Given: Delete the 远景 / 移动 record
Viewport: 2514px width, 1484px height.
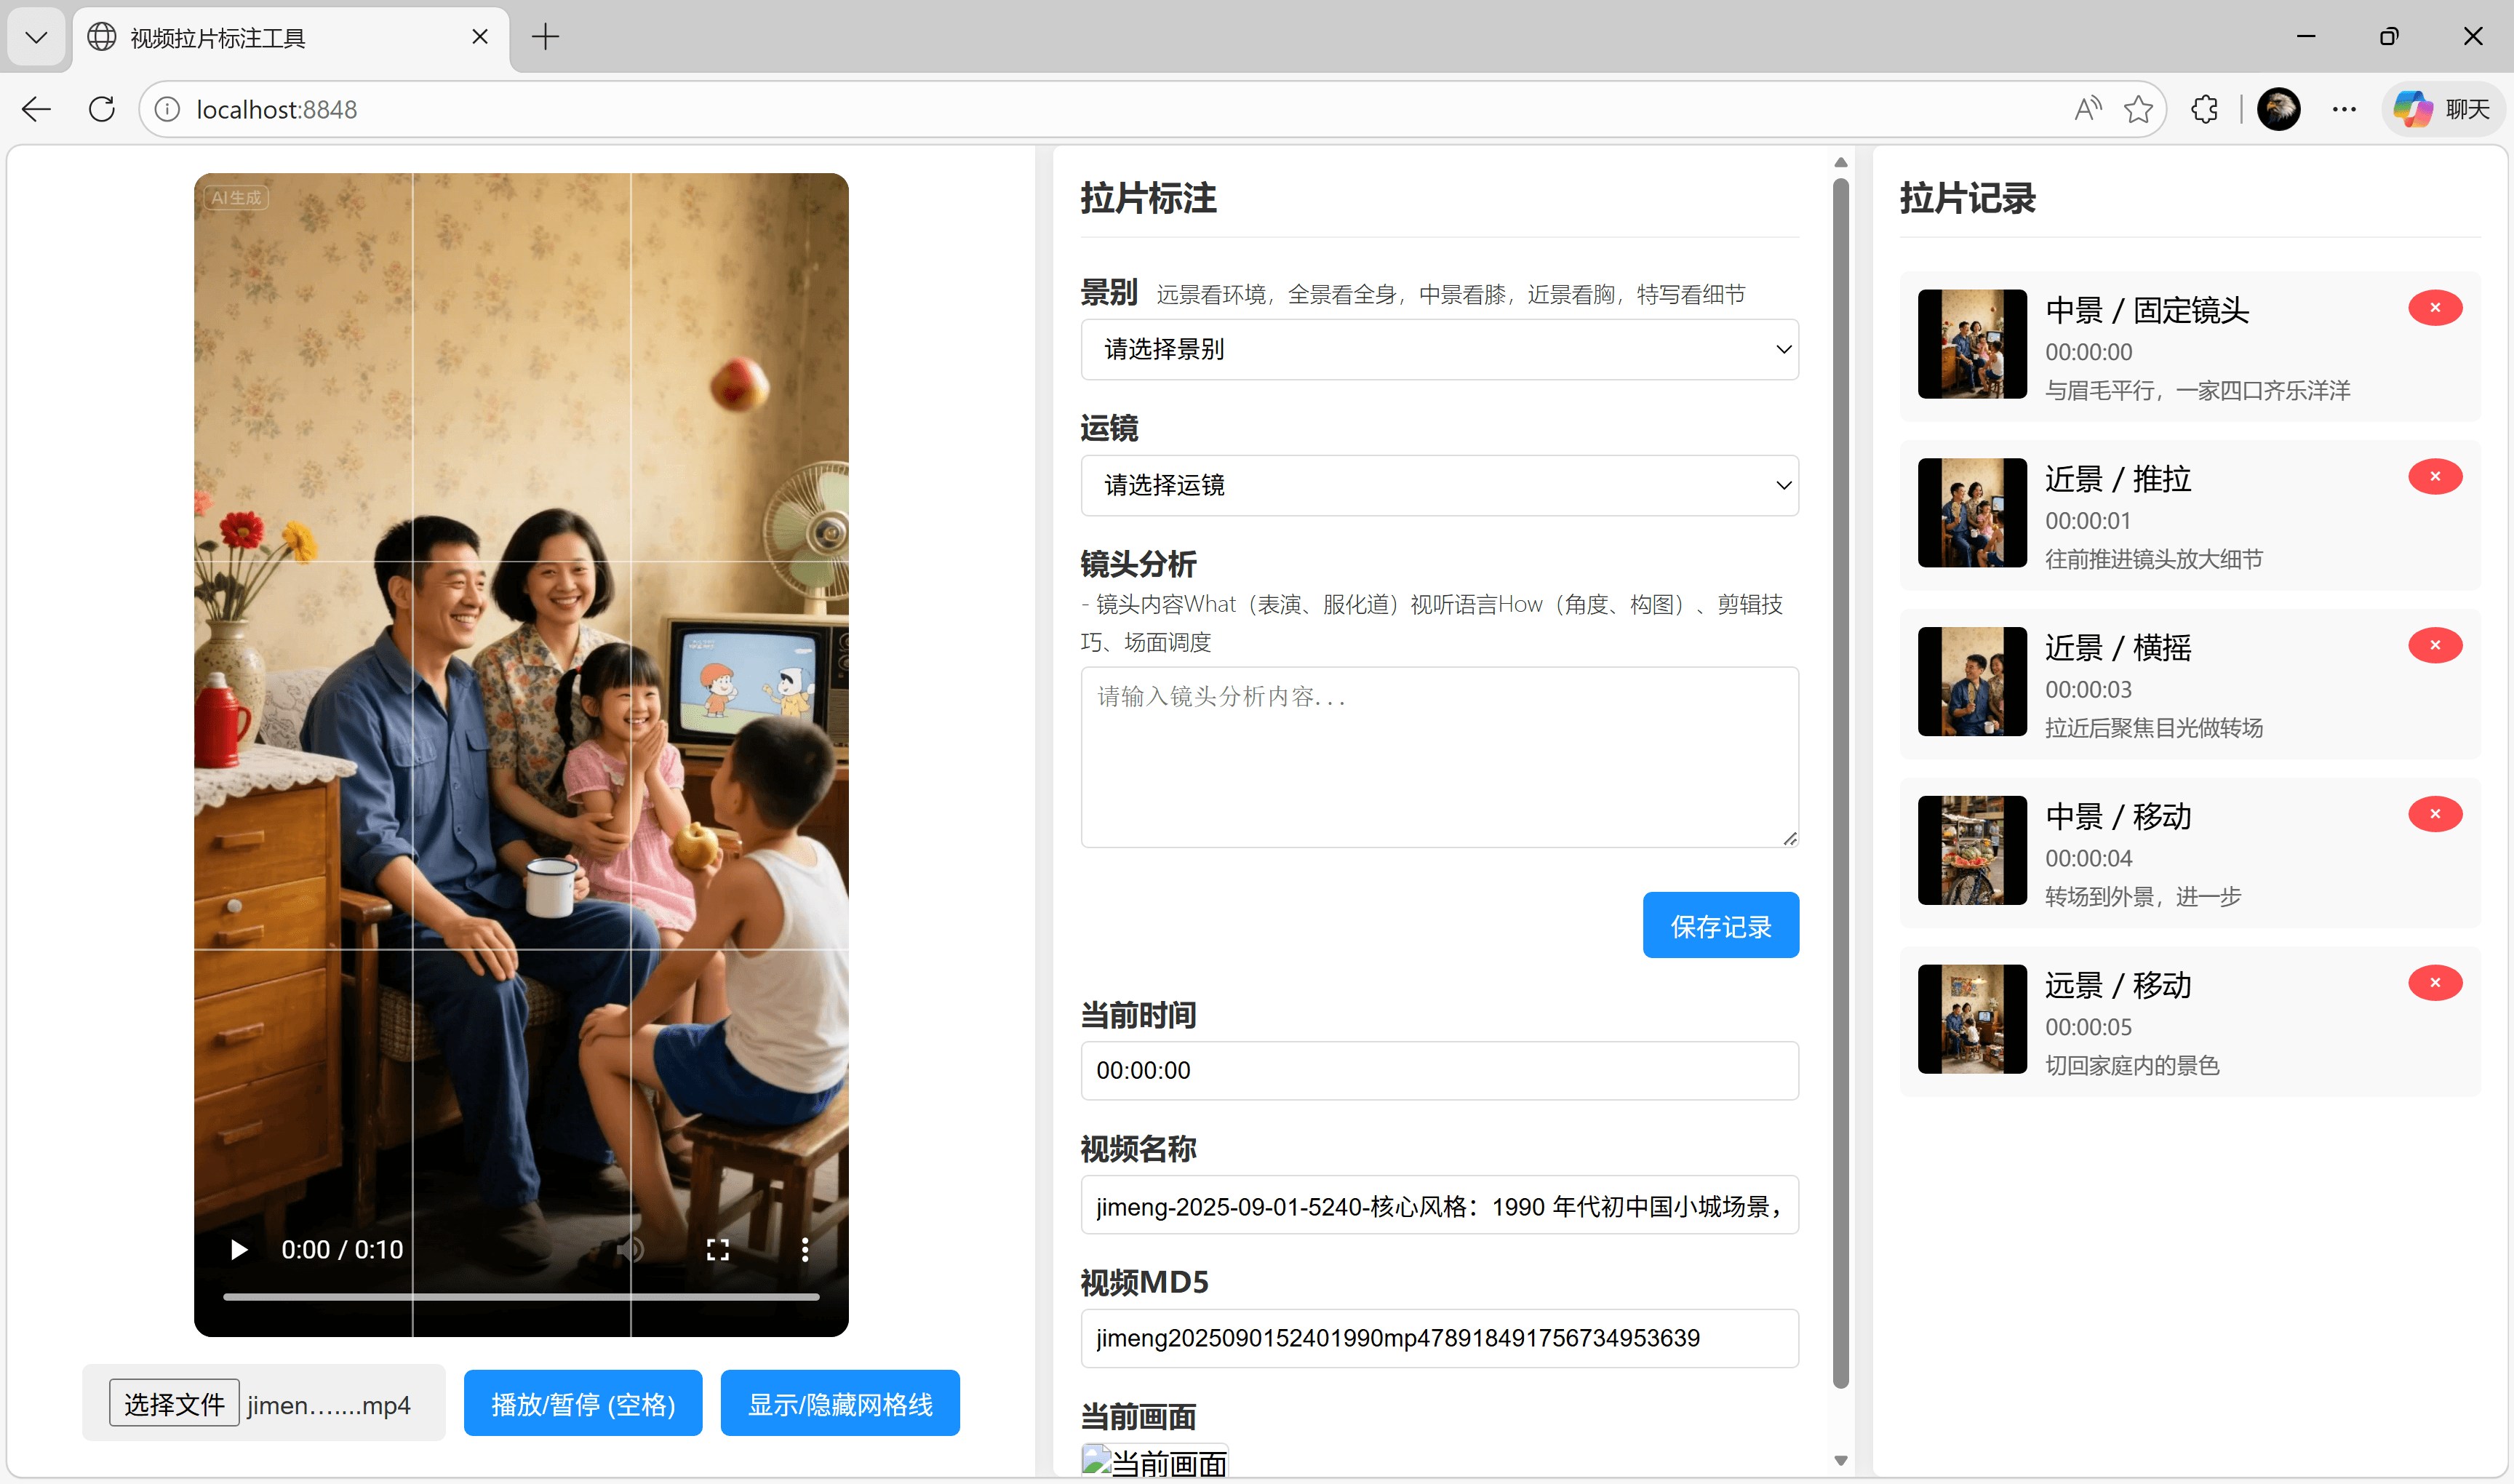Looking at the screenshot, I should coord(2435,984).
